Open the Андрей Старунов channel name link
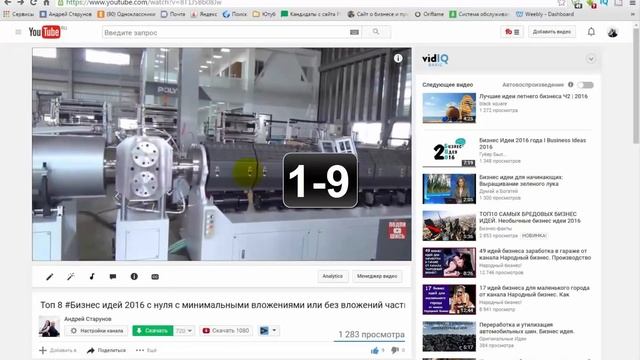Viewport: 640px width, 360px height. coord(88,319)
